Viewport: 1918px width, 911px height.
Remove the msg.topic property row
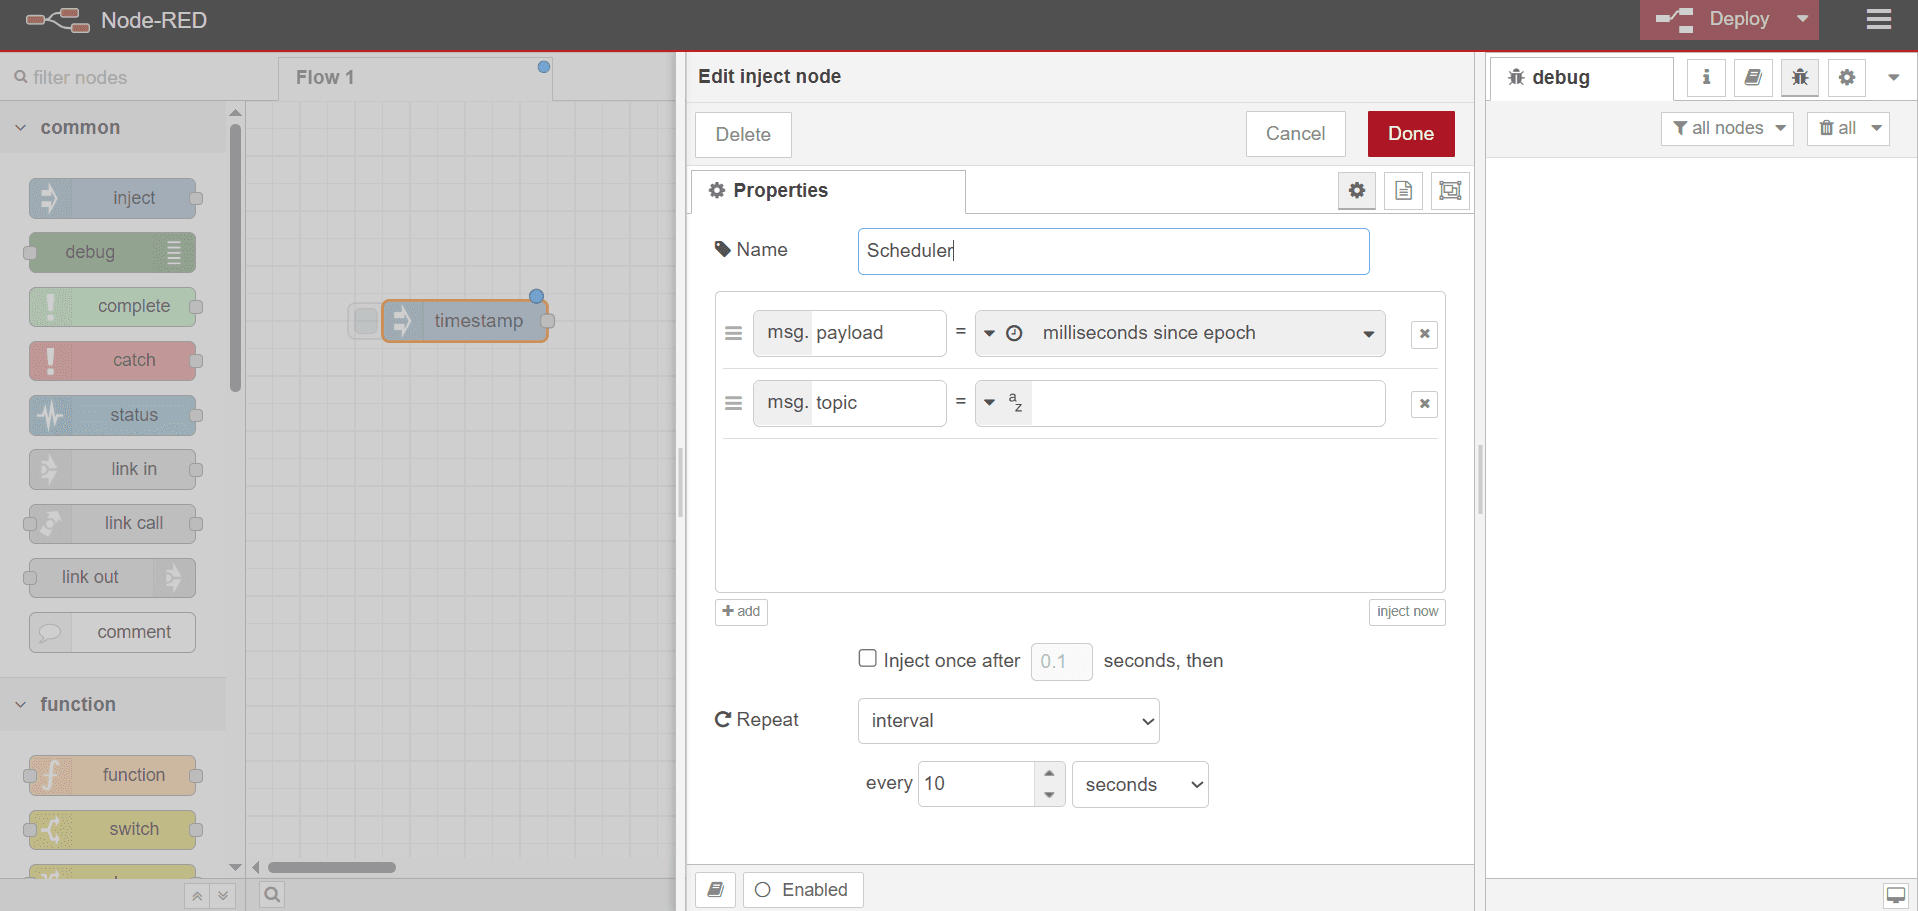1424,404
